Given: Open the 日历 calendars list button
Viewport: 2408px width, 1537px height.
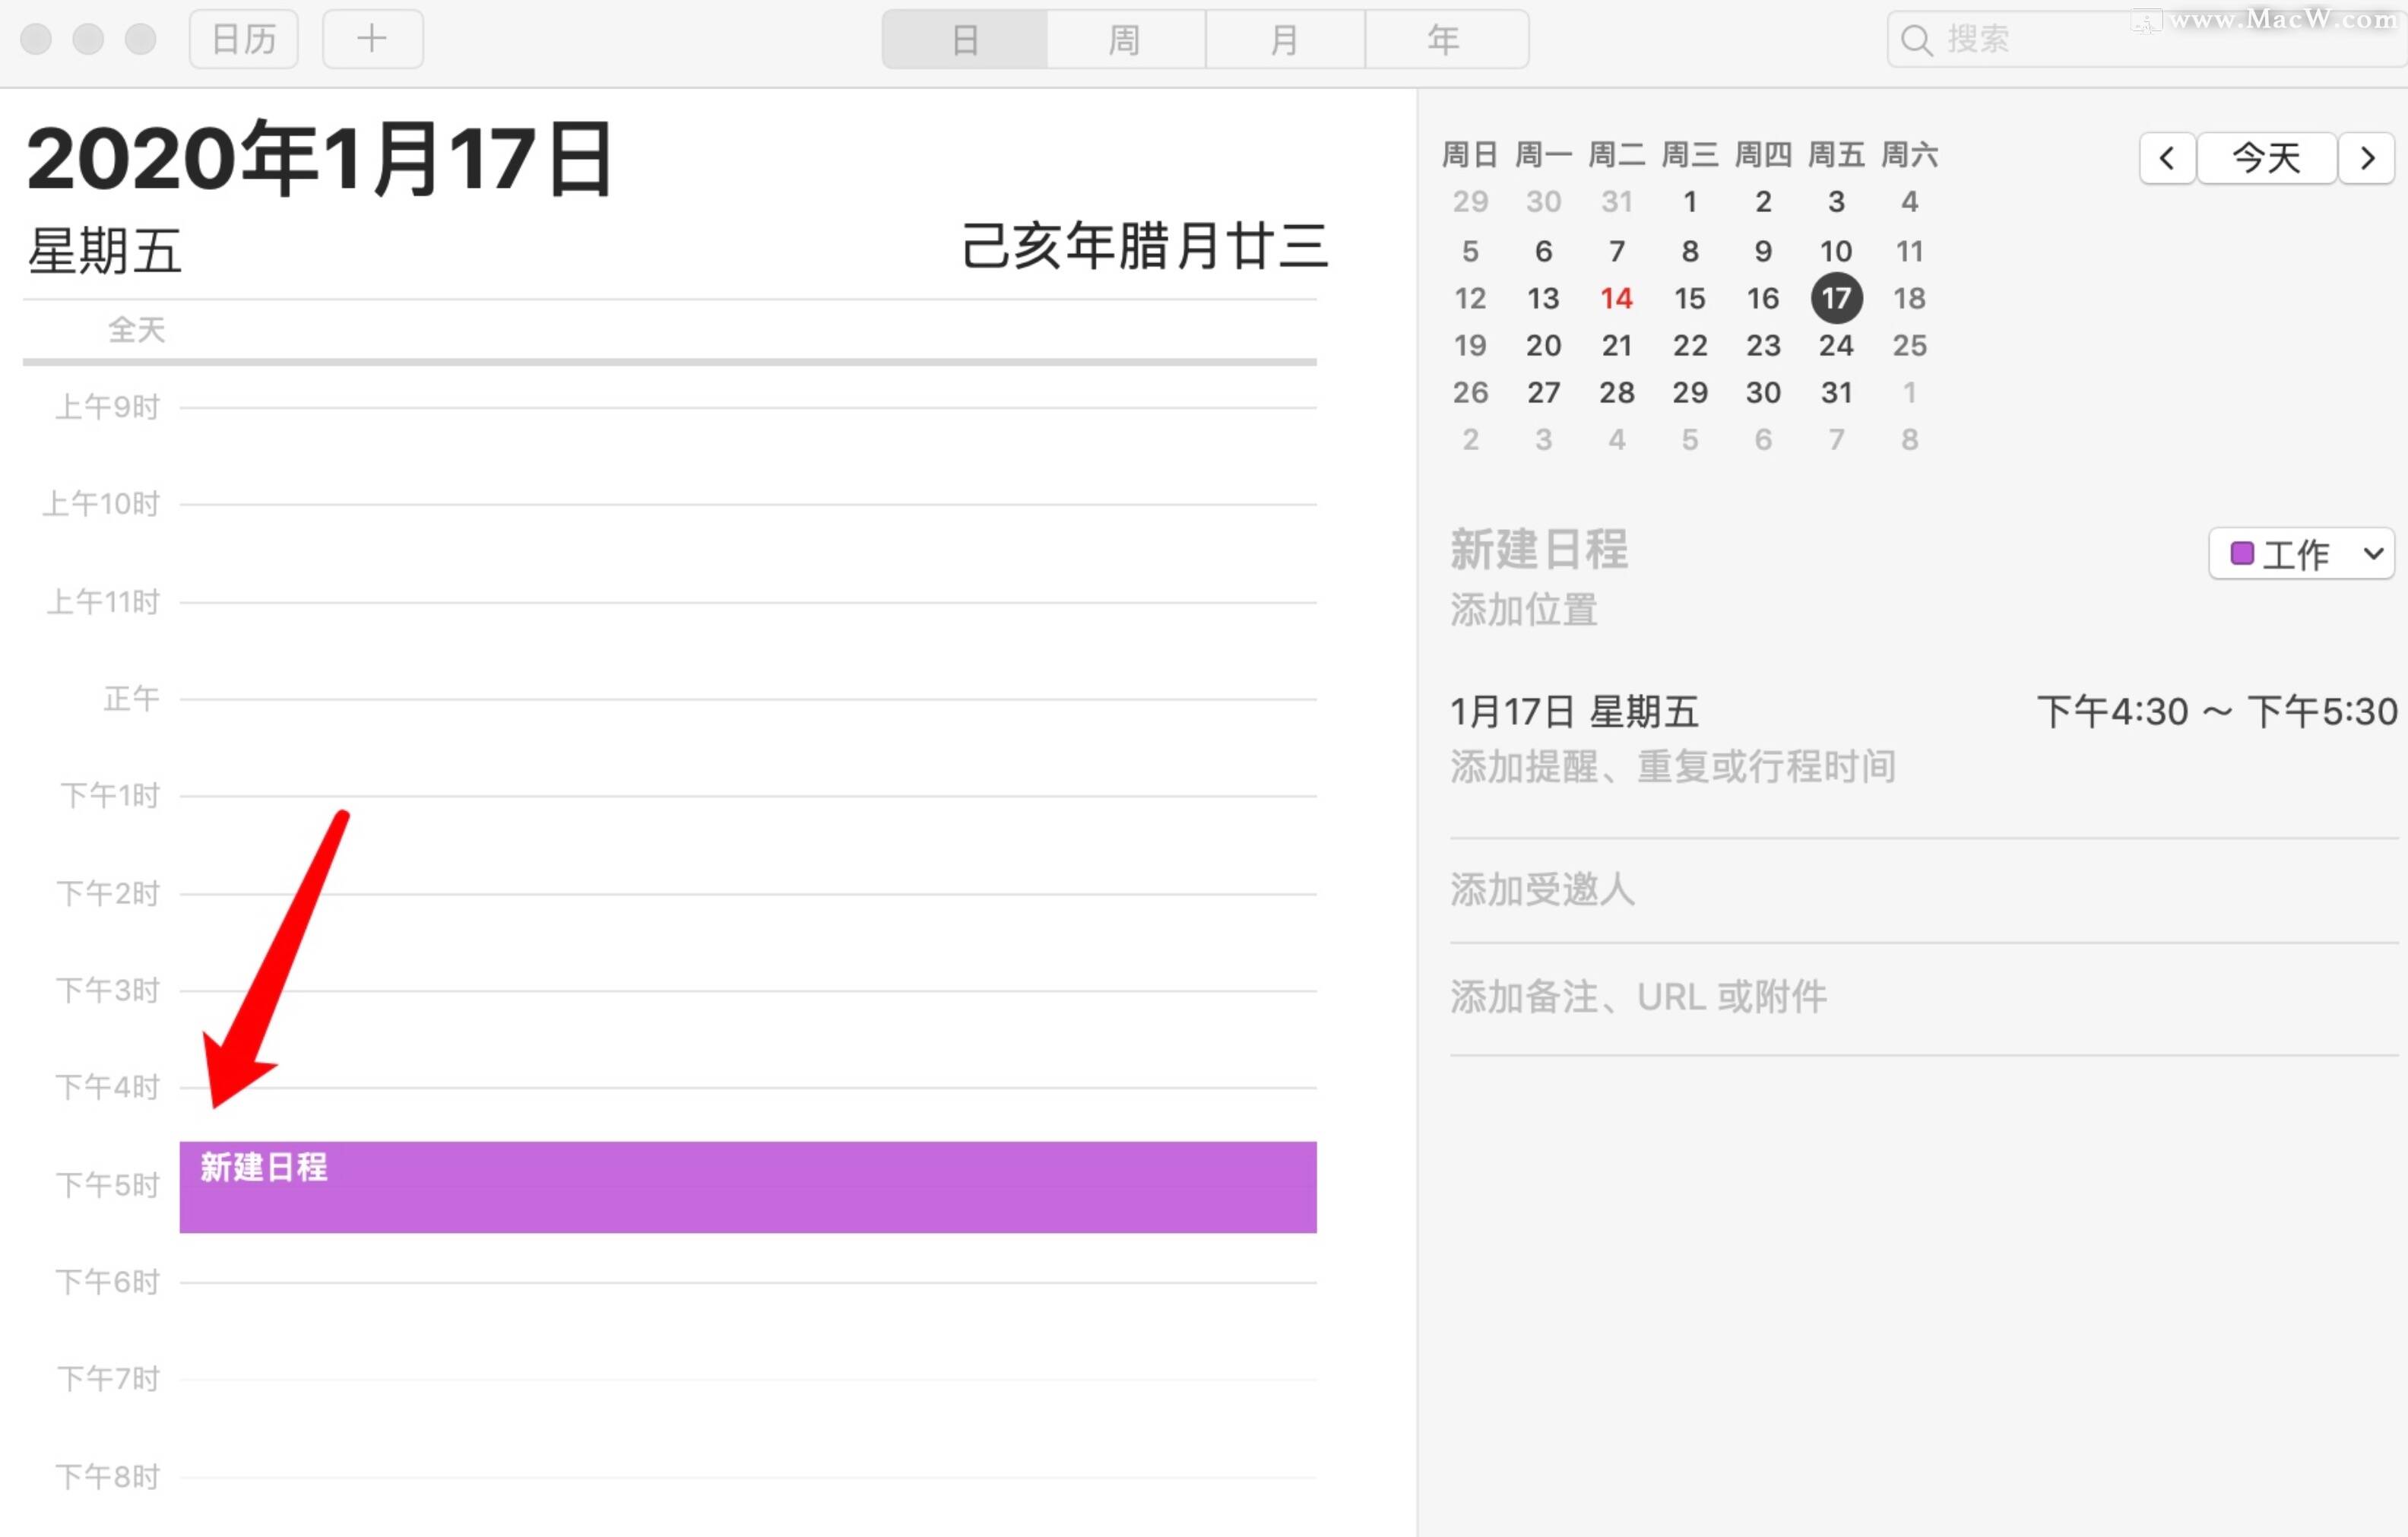Looking at the screenshot, I should [244, 39].
